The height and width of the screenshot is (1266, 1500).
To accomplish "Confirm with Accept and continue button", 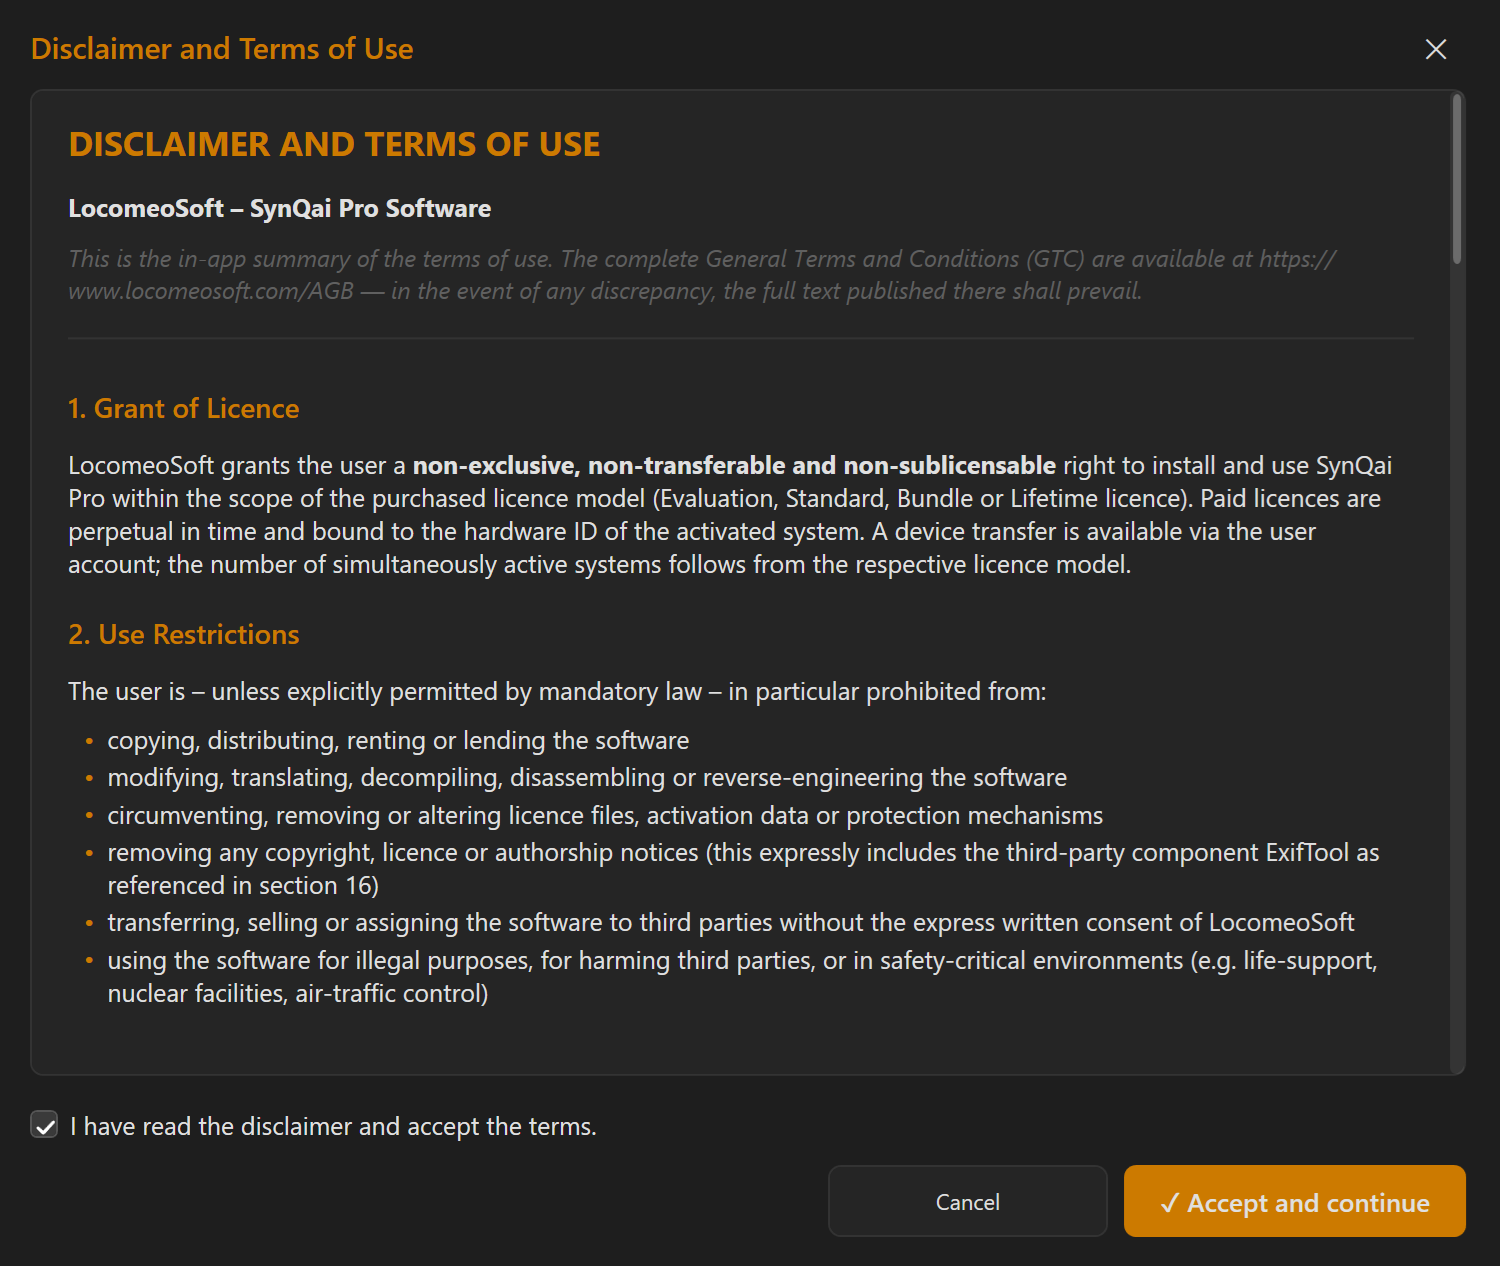I will point(1294,1201).
